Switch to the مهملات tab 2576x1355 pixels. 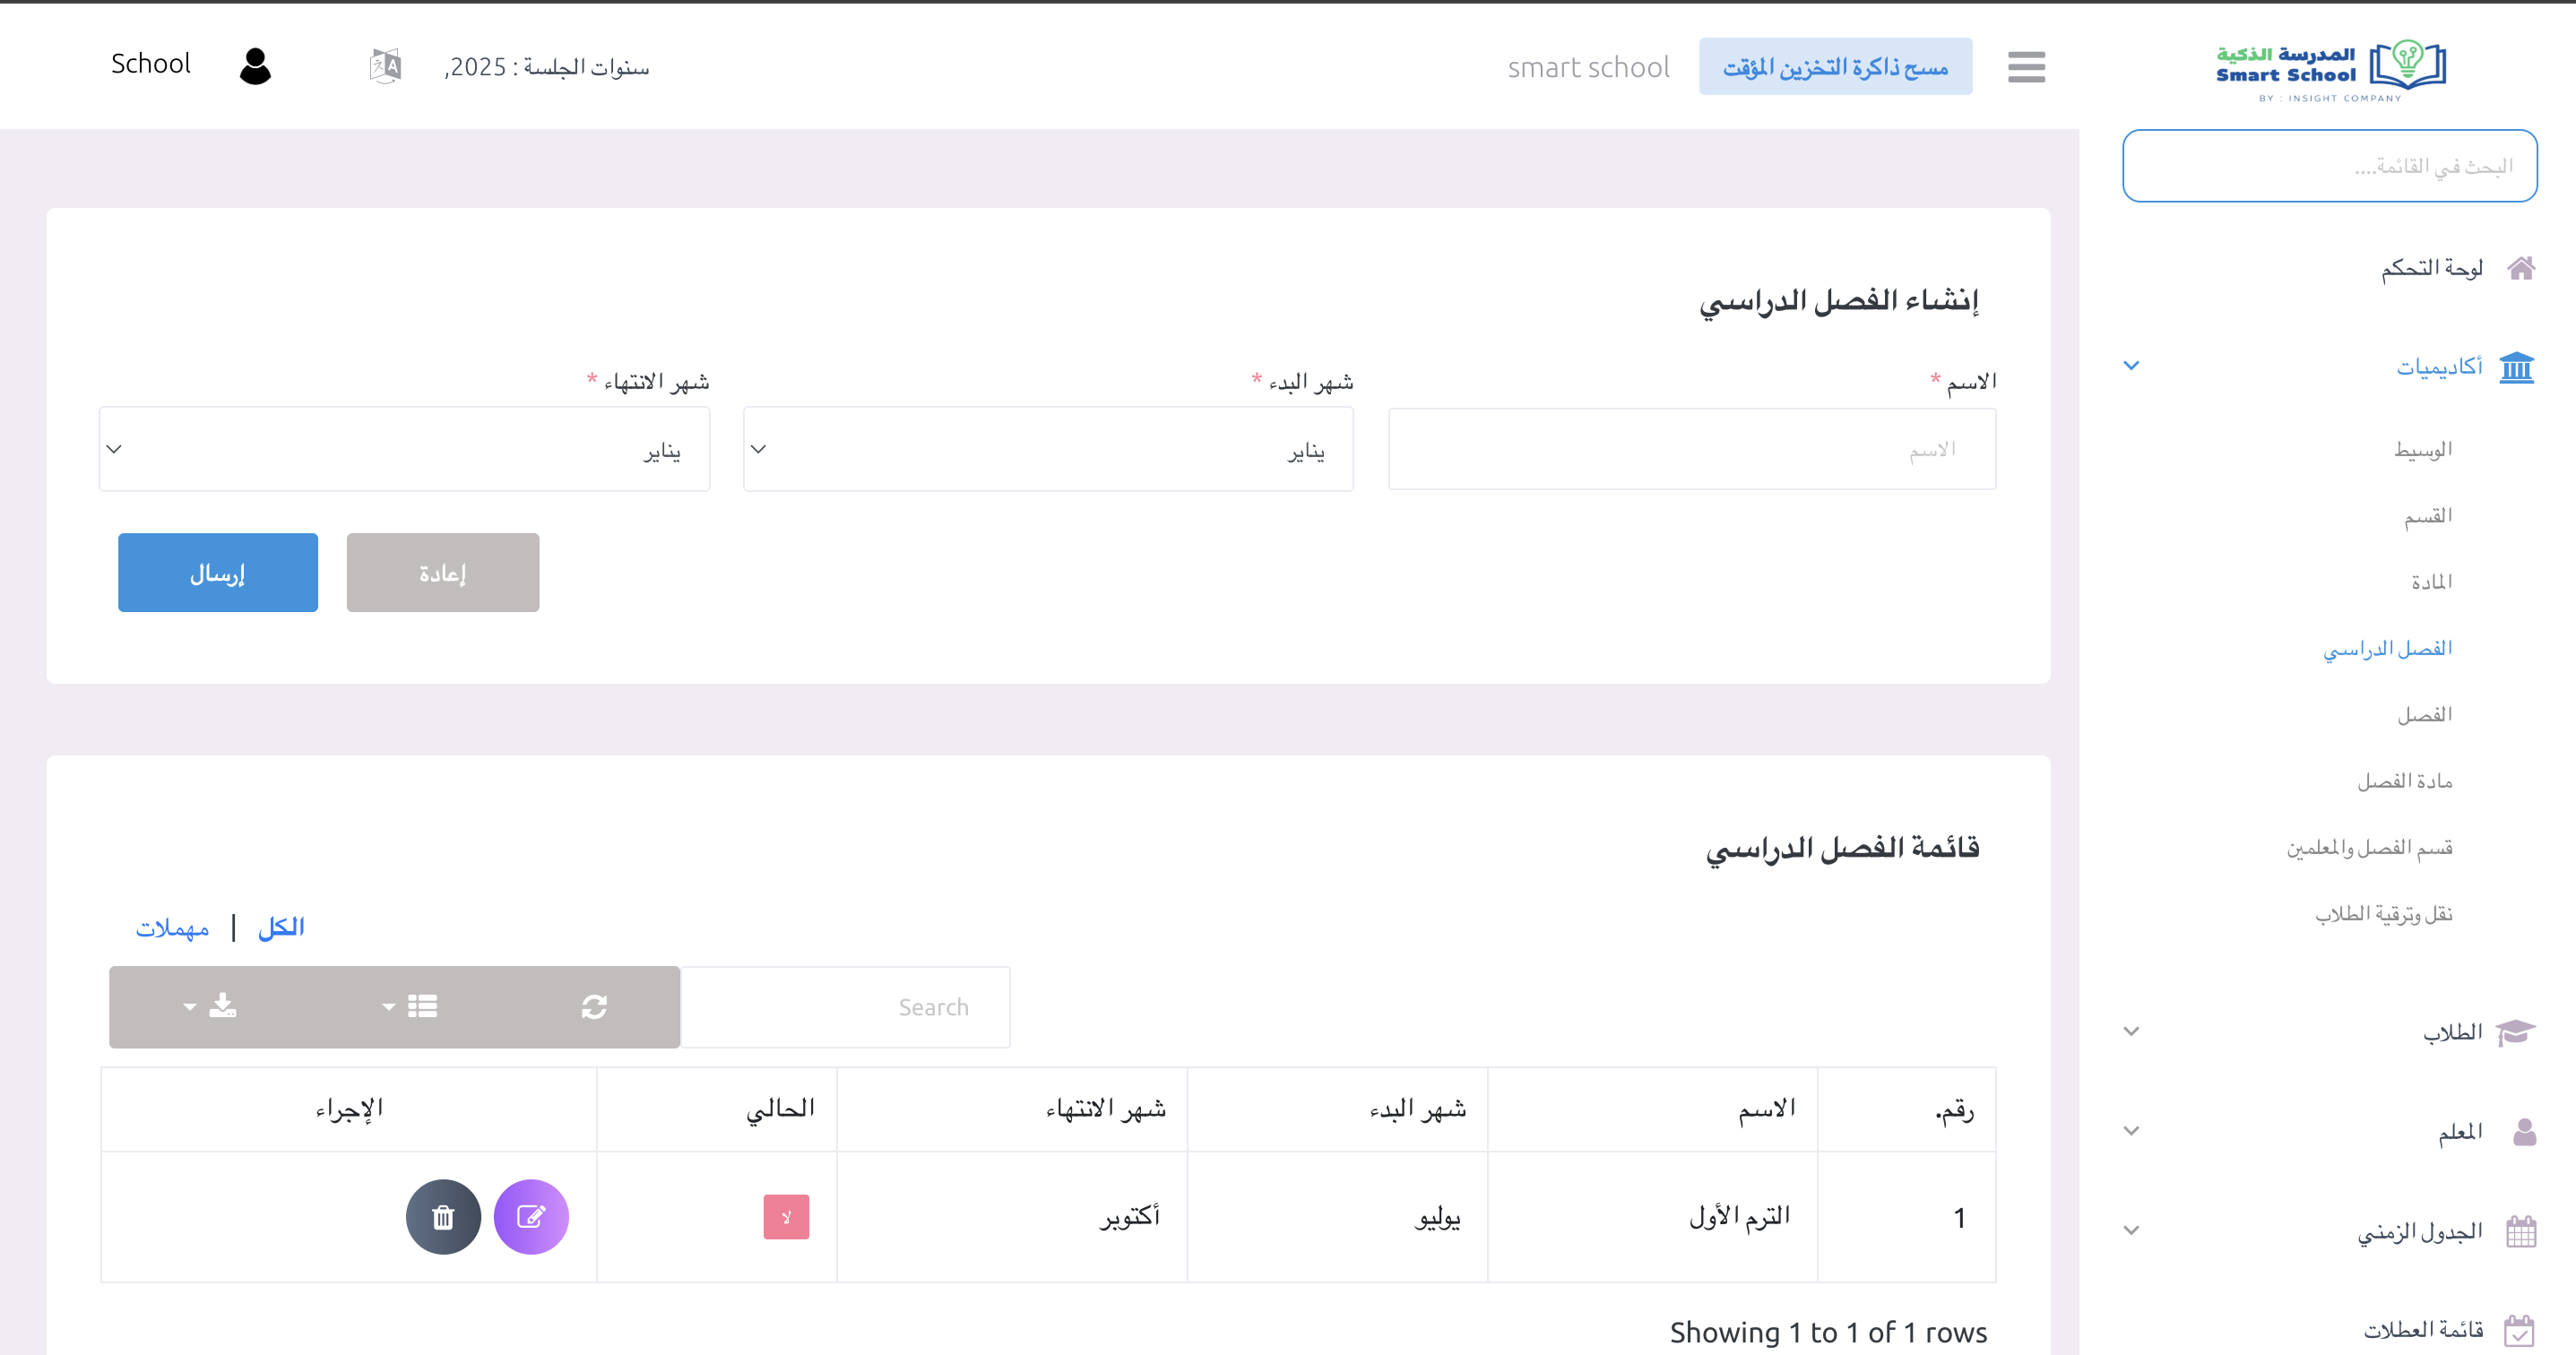pos(172,928)
